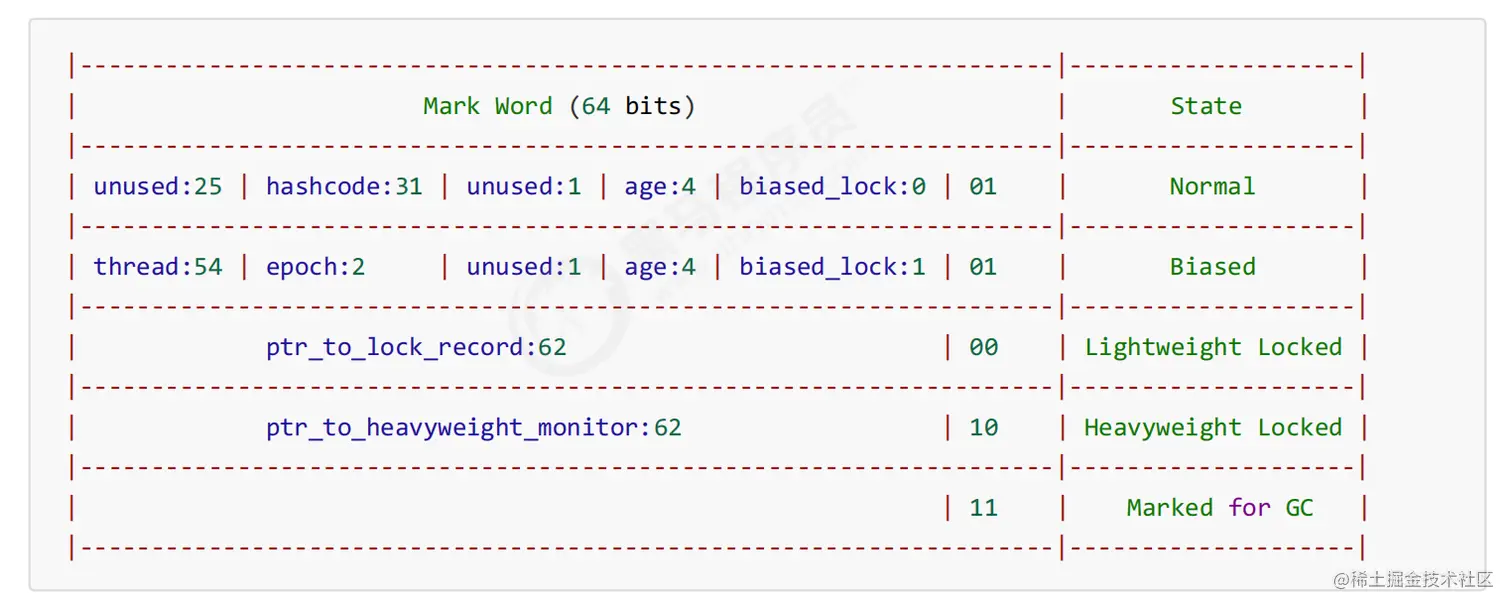Click the biased_lock:1 field
The width and height of the screenshot is (1512, 608).
pos(832,267)
